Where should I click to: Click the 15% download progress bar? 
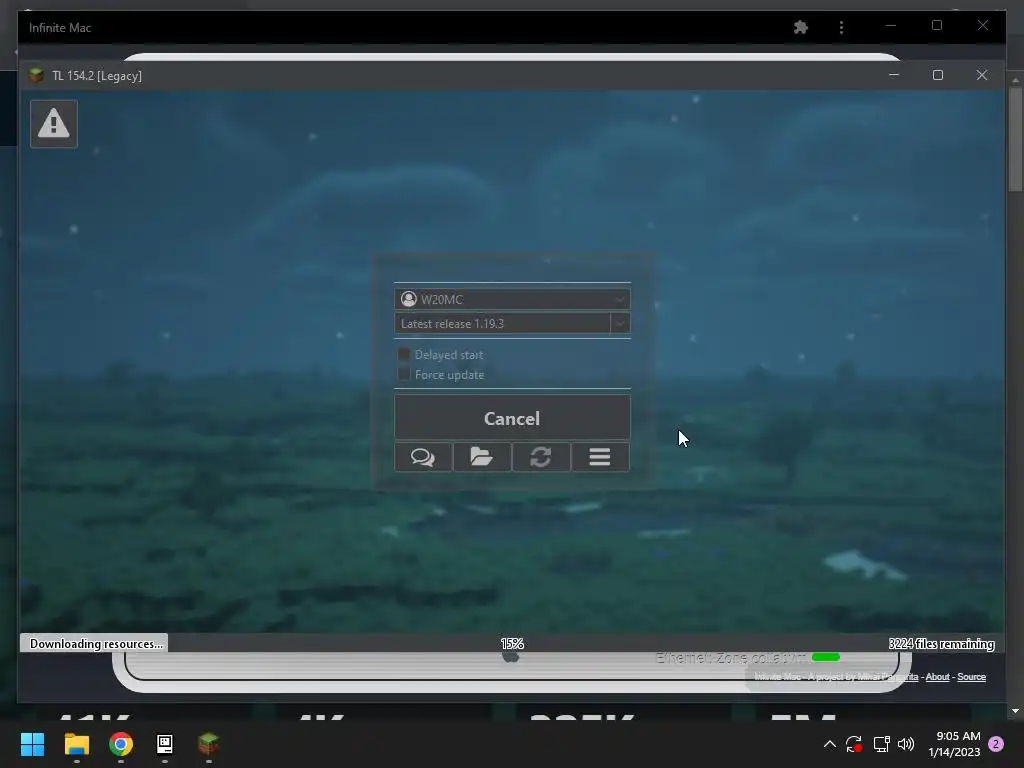[x=512, y=643]
